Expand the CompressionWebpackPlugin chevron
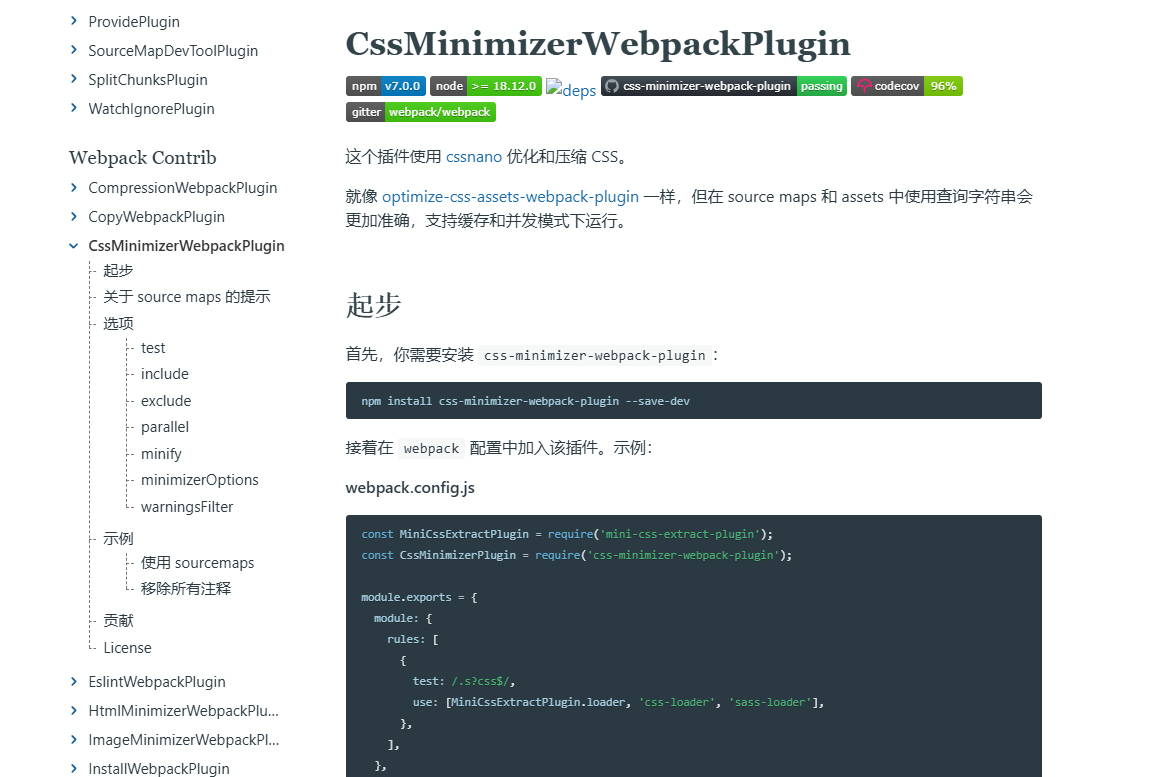 tap(74, 188)
